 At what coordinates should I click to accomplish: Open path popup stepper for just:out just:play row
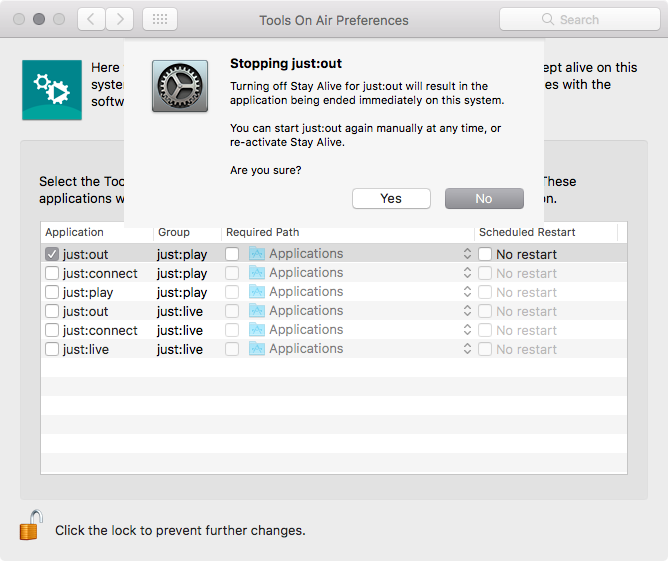(x=467, y=253)
